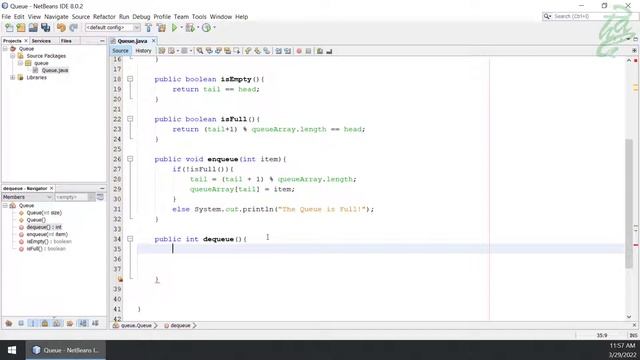Click the Search (Ctrl+I) field
This screenshot has width=640, height=360.
[588, 16]
